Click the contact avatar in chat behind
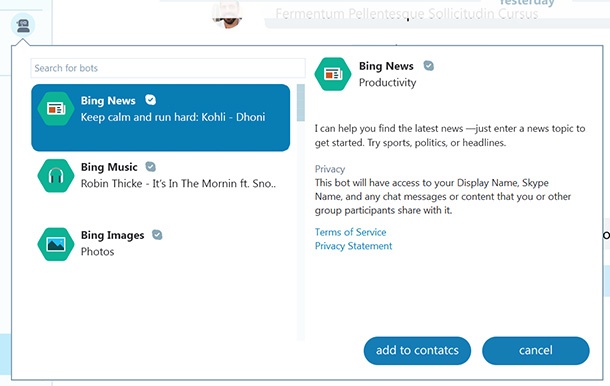The width and height of the screenshot is (610, 386). point(228,14)
